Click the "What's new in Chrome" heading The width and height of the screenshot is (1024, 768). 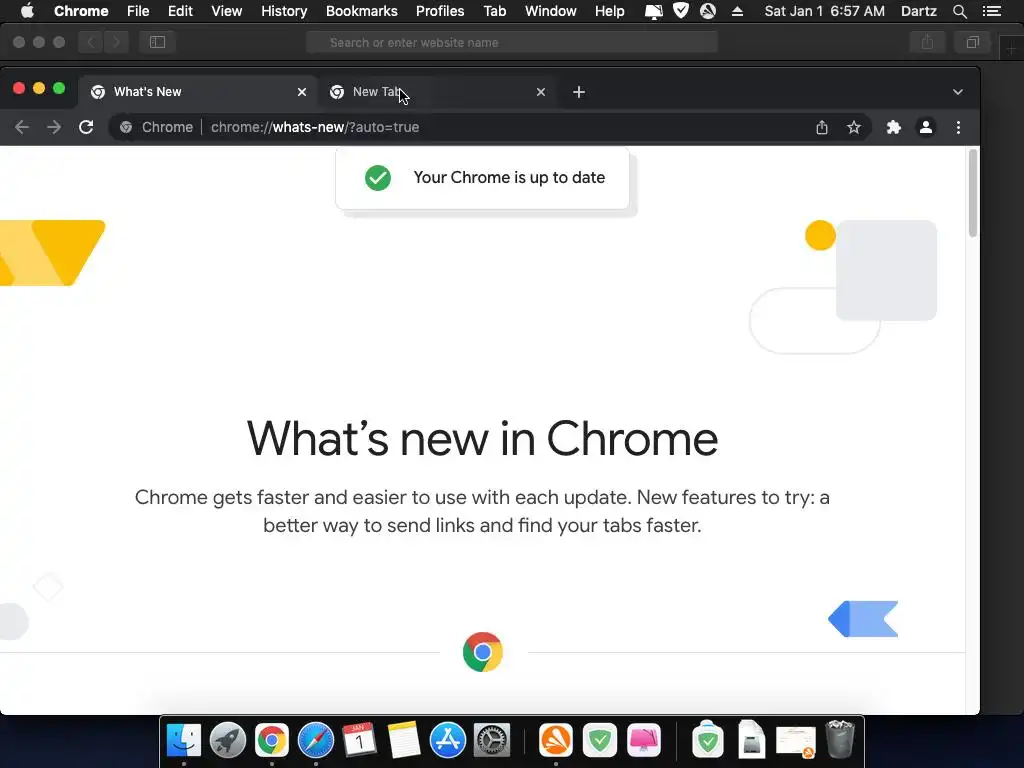pos(482,438)
